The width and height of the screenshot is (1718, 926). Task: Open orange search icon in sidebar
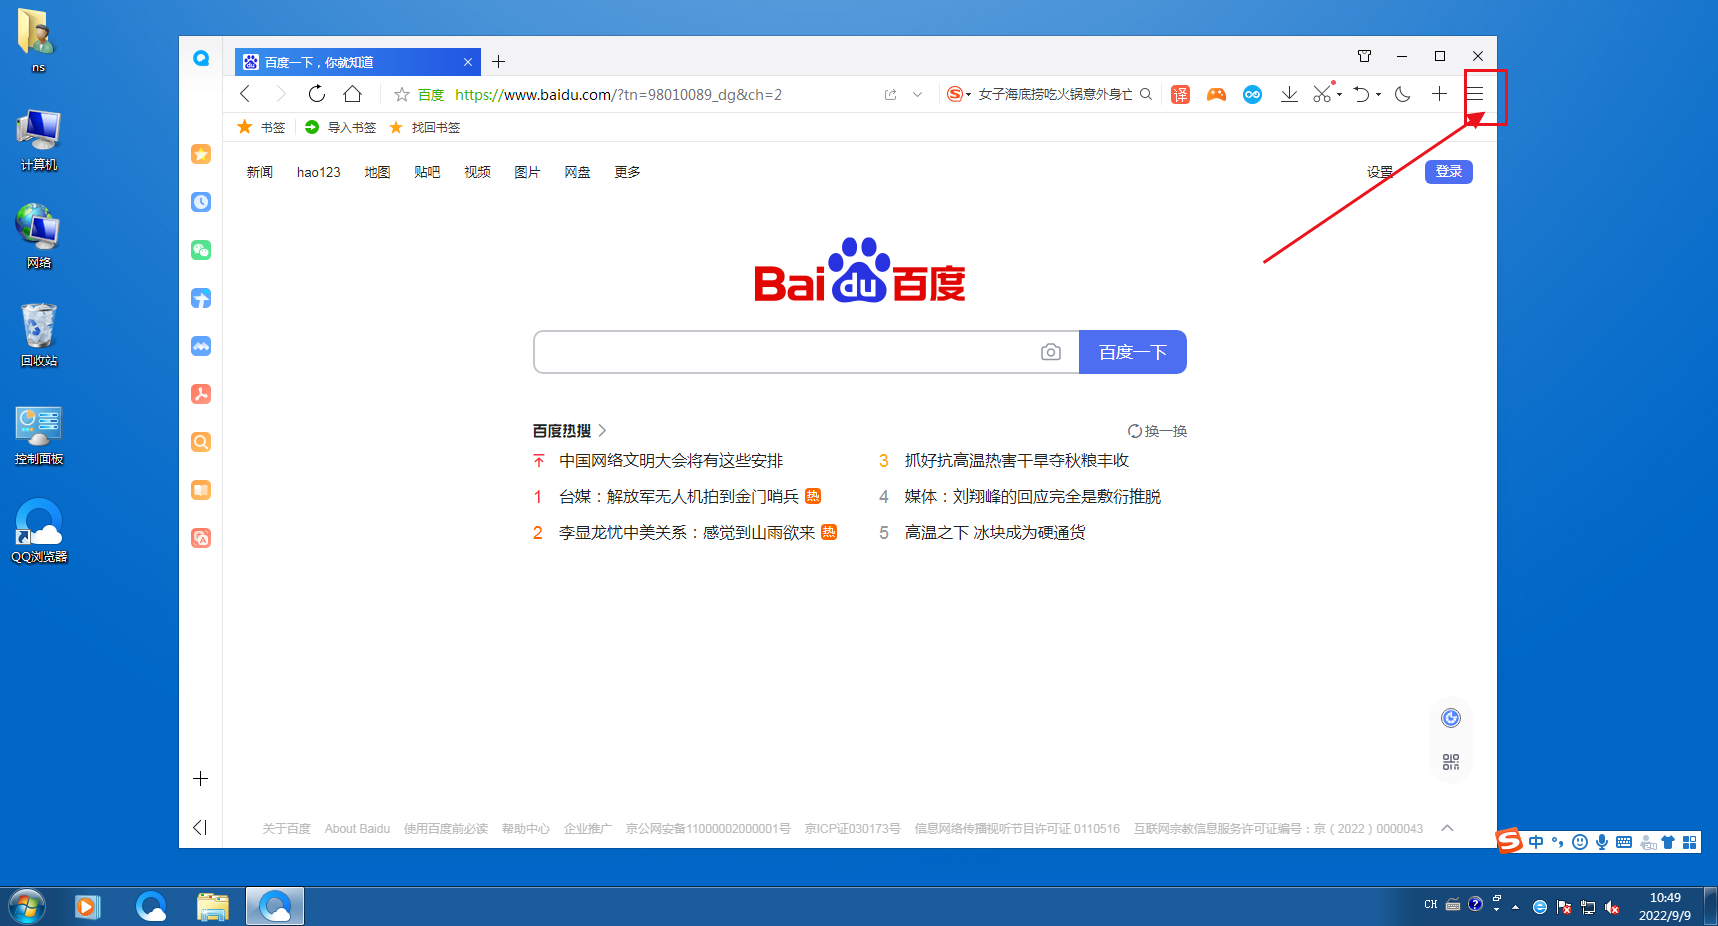201,442
